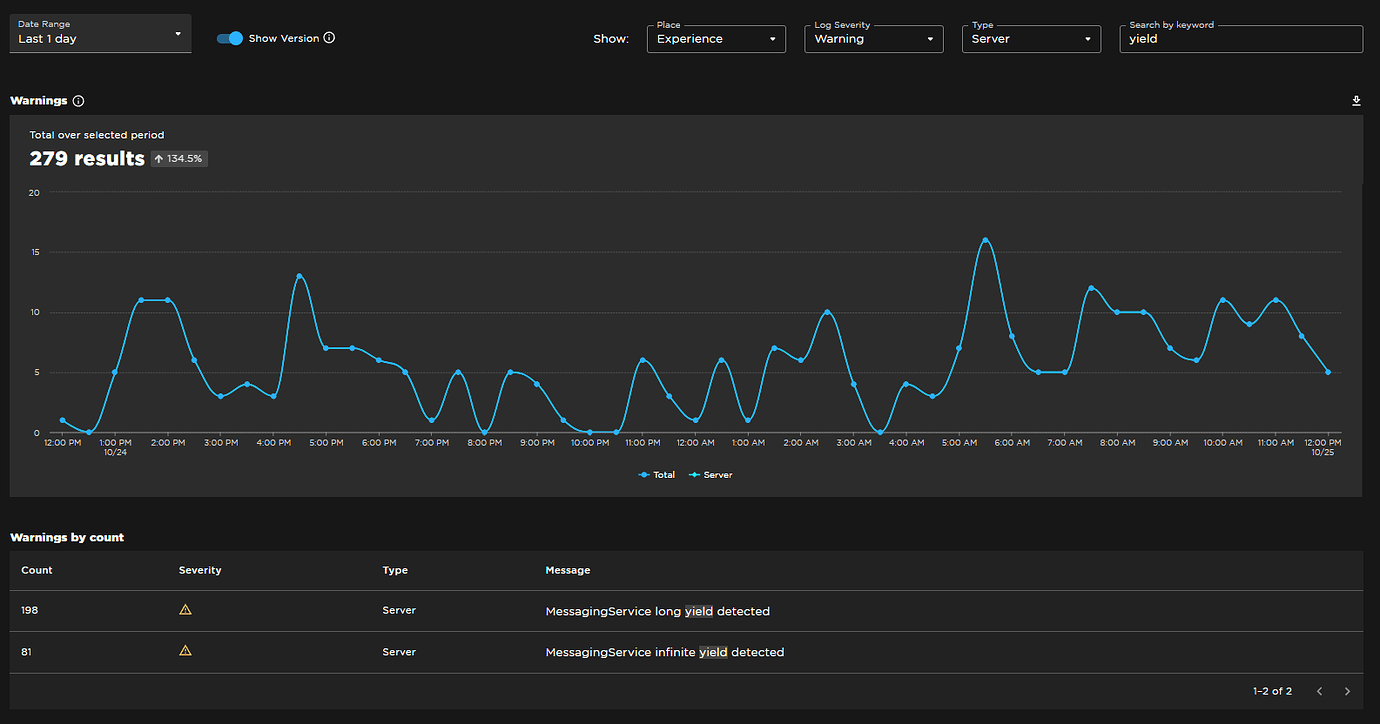Expand the Log Severity dropdown

point(874,39)
